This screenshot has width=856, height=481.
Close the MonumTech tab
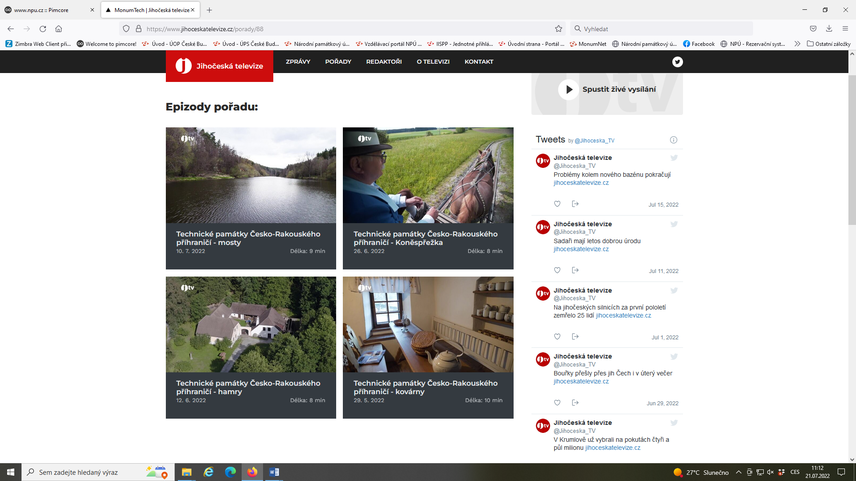click(x=192, y=10)
